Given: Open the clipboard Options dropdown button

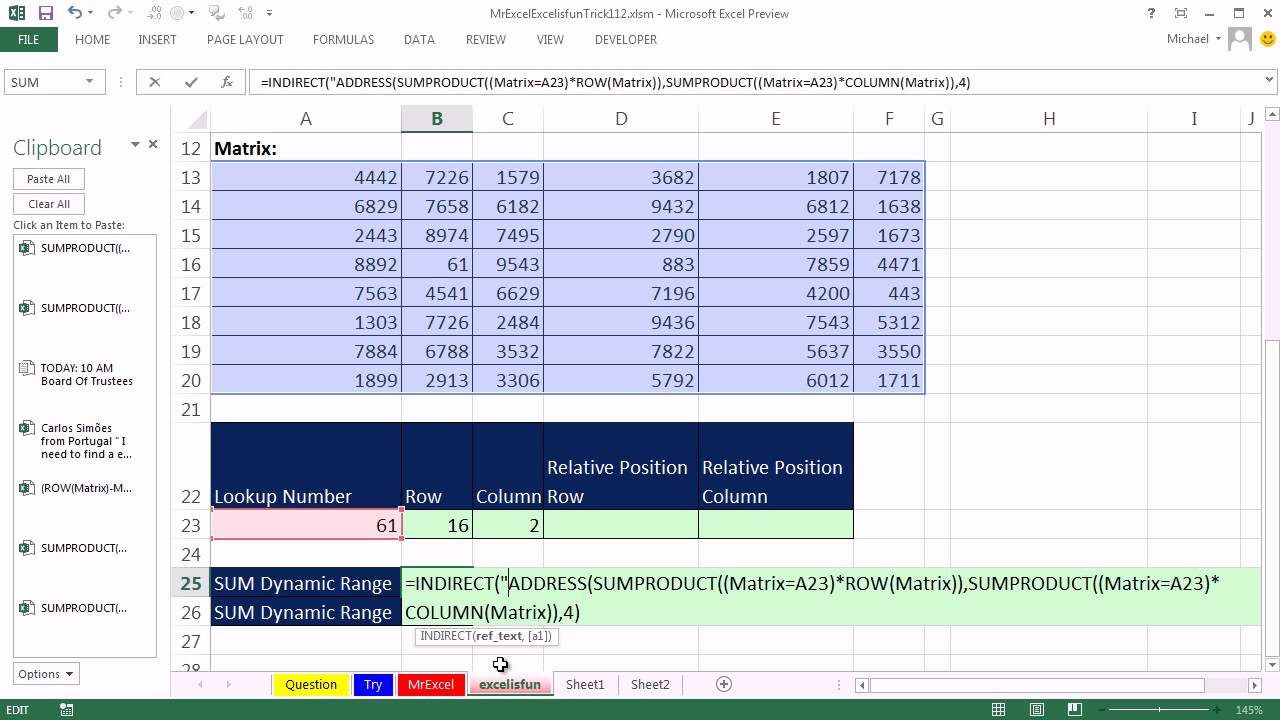Looking at the screenshot, I should 46,674.
